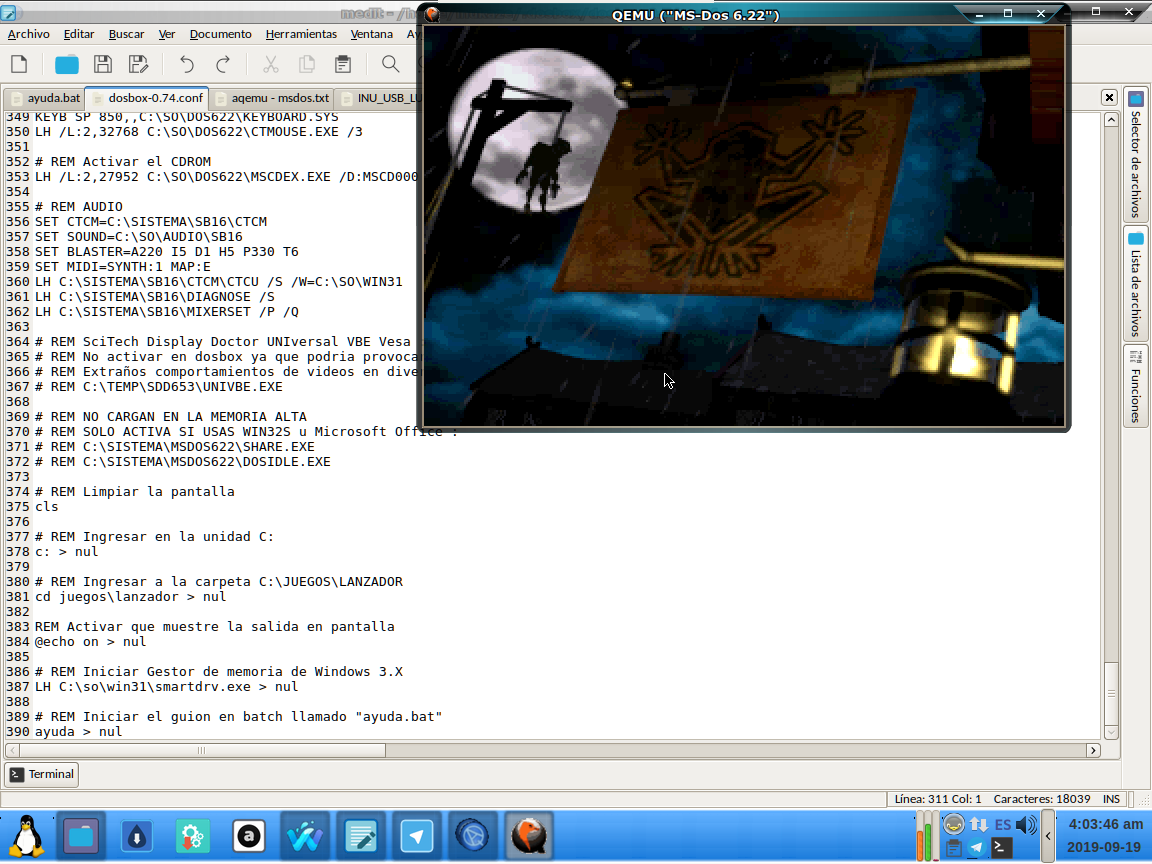Click inside the QEMU MS-Dos display
The image size is (1152, 864).
click(x=744, y=226)
